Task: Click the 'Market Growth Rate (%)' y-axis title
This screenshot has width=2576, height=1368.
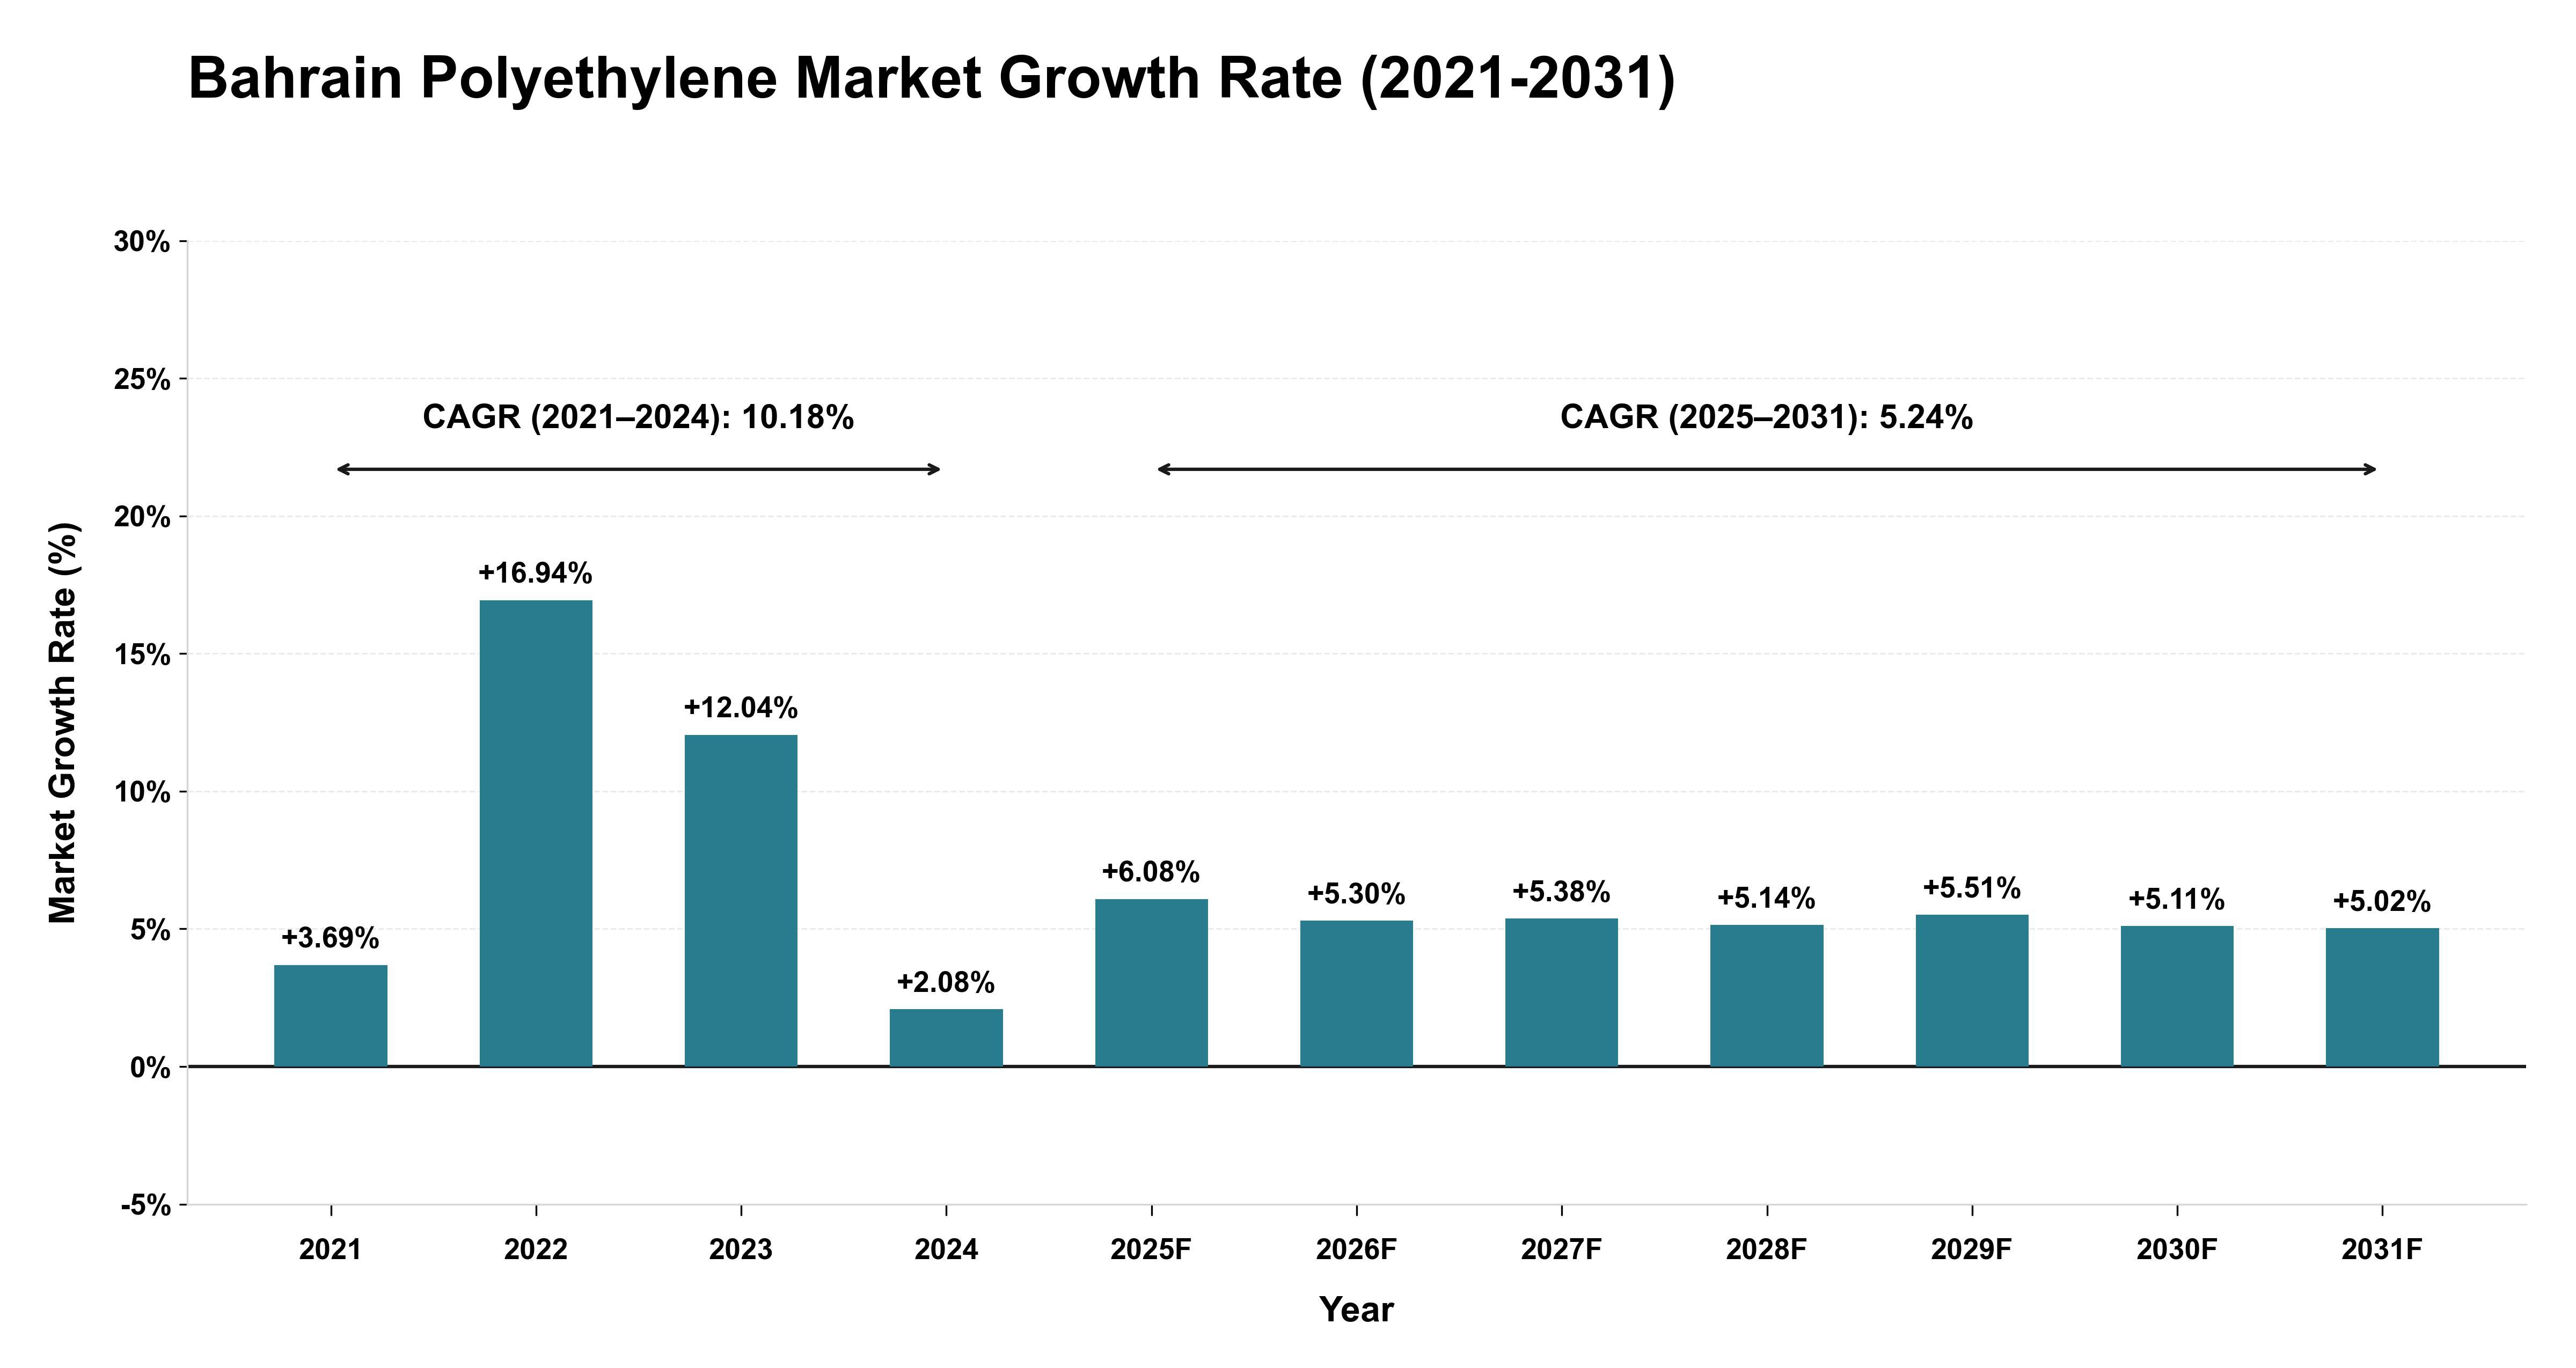Action: [x=63, y=723]
